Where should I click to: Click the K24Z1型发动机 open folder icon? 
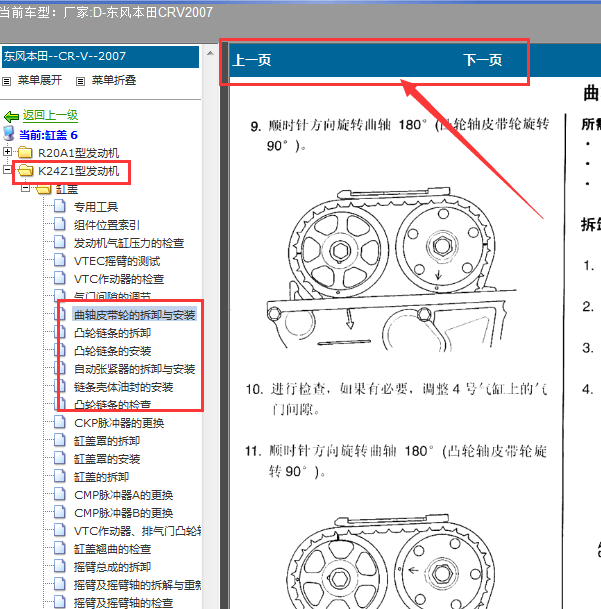(26, 171)
